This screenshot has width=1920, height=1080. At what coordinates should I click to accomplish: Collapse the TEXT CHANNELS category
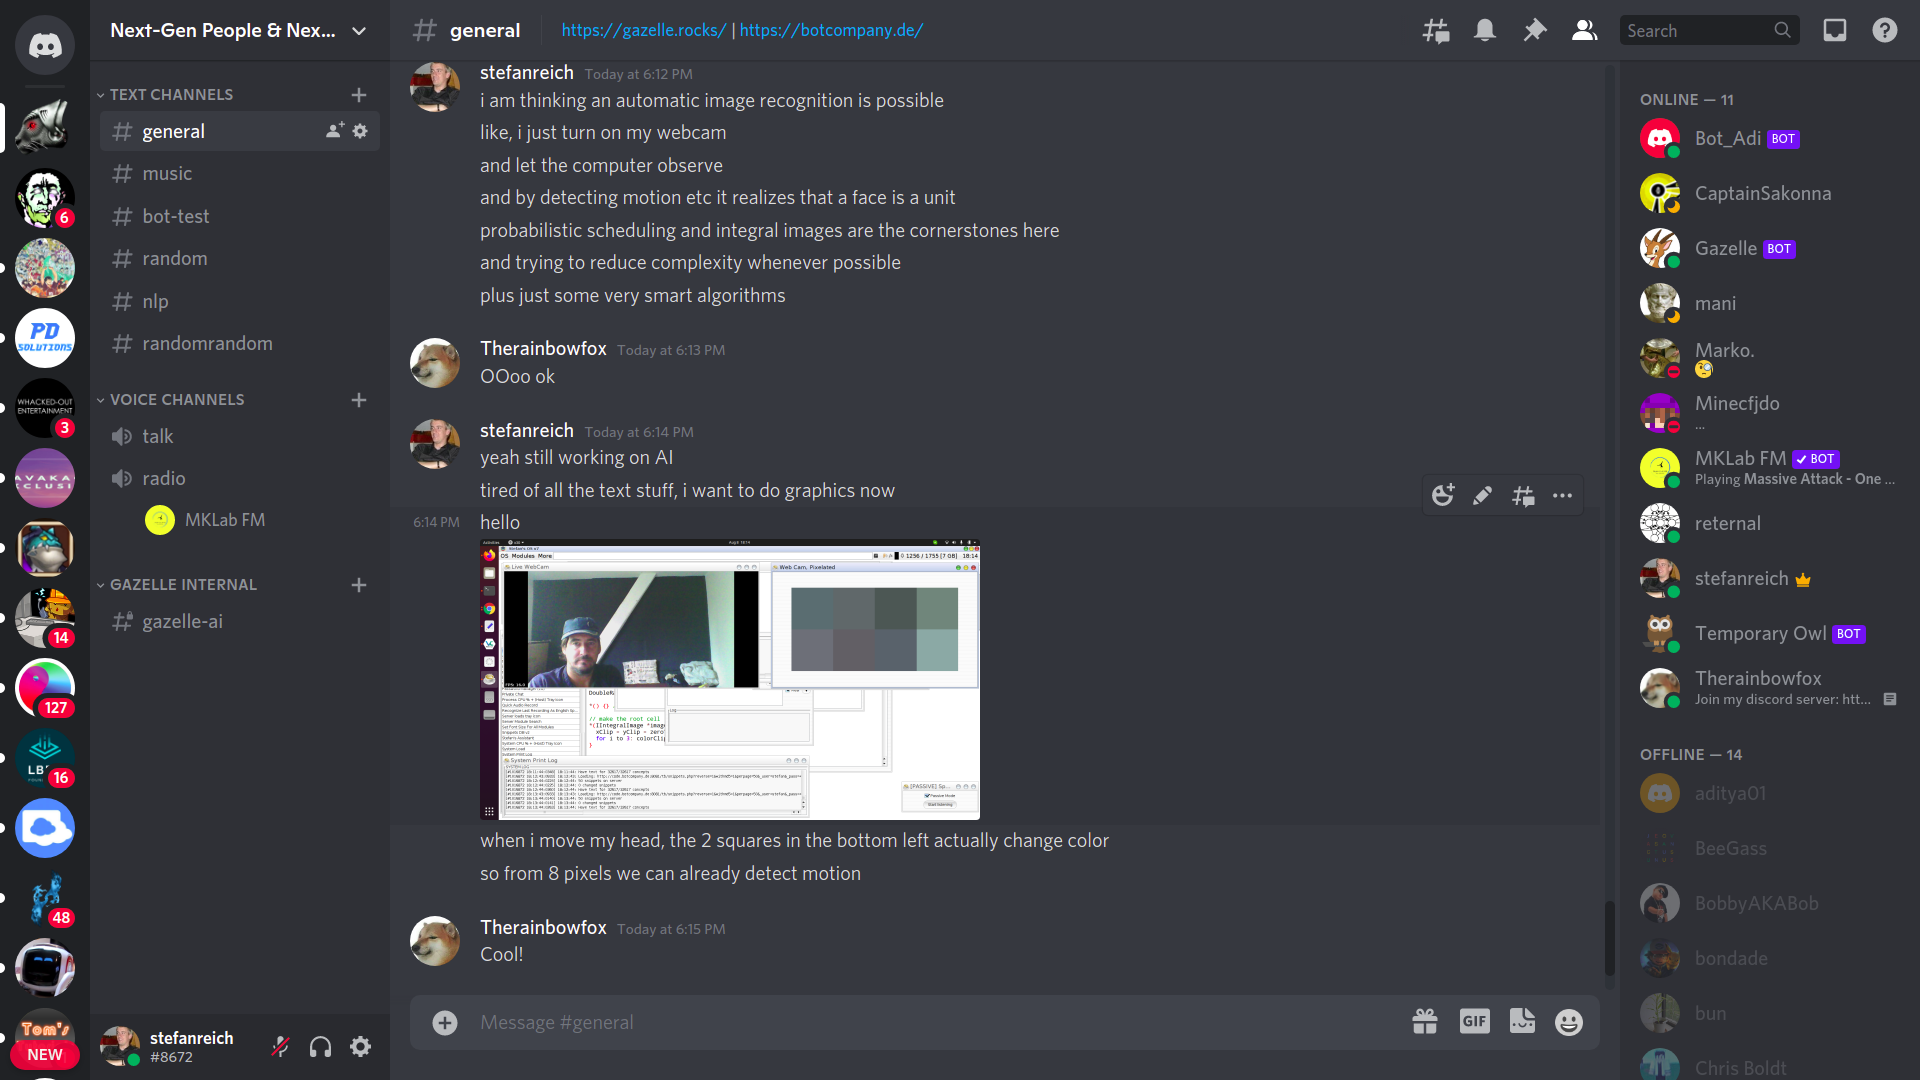click(x=166, y=94)
